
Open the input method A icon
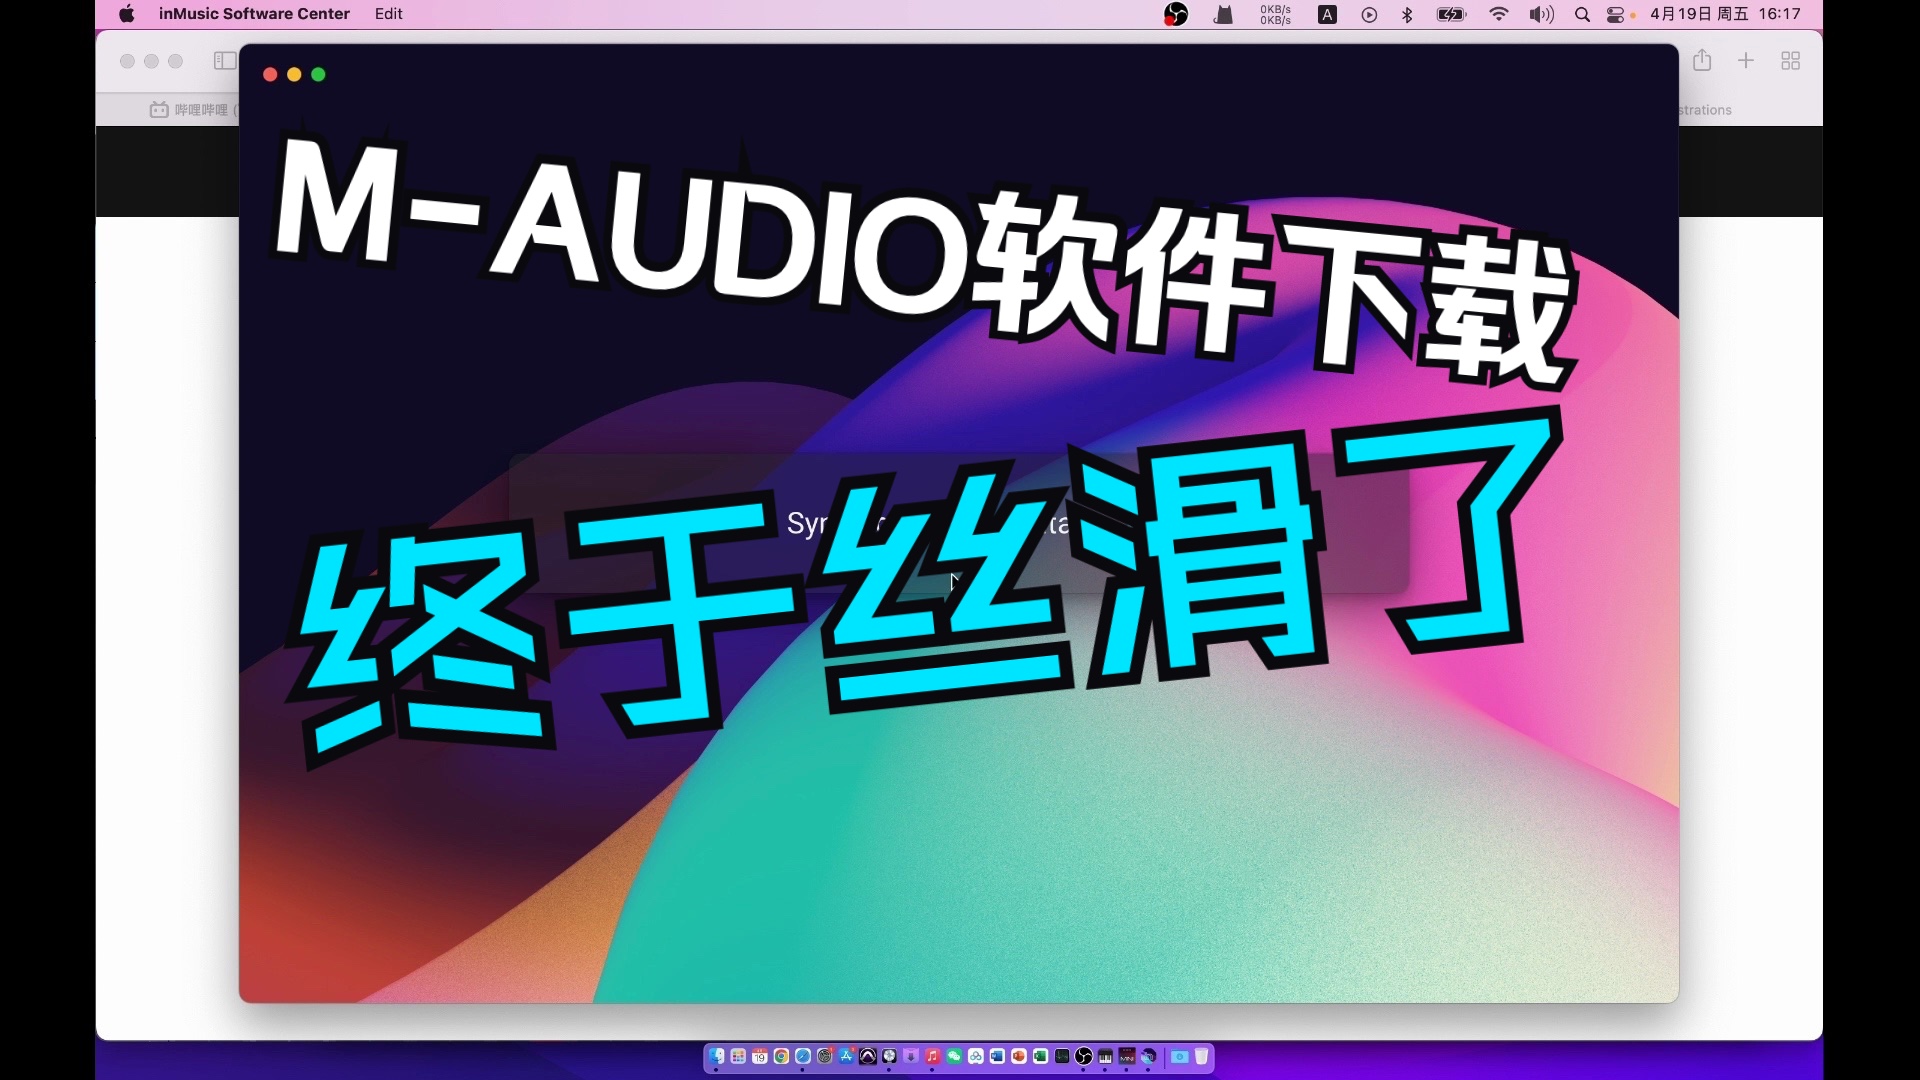pos(1327,14)
